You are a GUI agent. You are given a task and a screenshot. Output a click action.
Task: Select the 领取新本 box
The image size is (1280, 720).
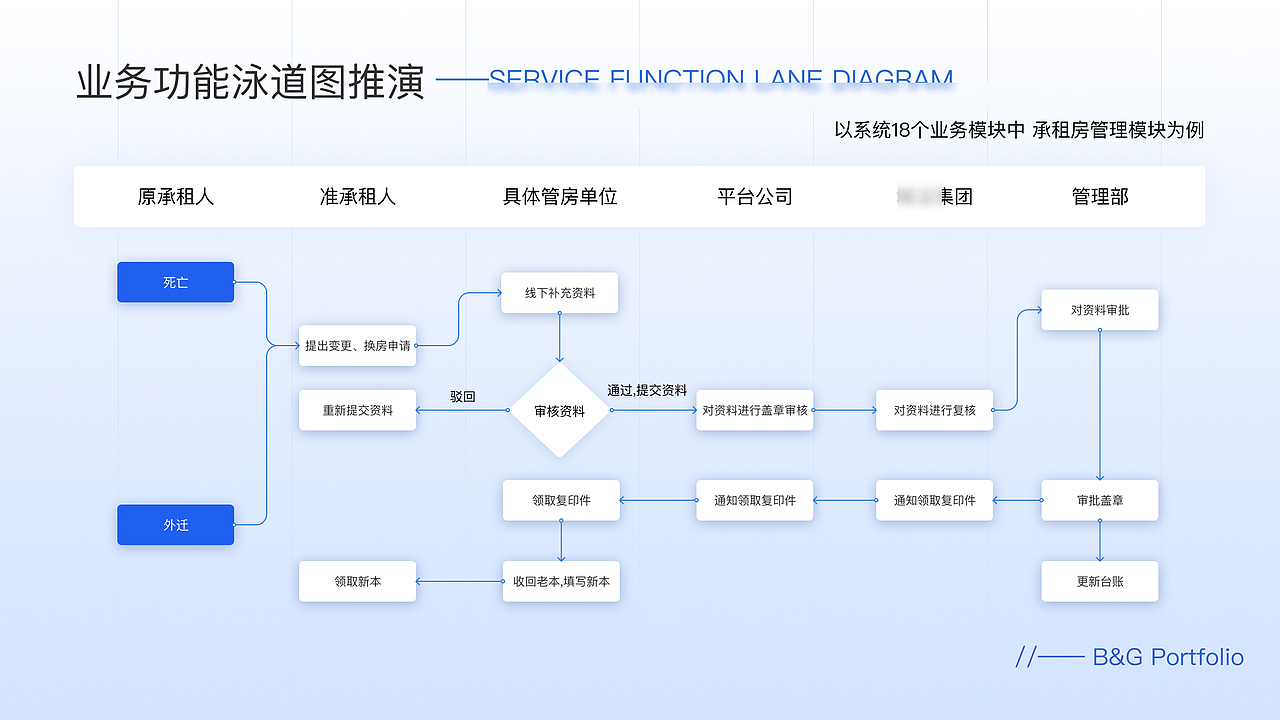(x=357, y=581)
